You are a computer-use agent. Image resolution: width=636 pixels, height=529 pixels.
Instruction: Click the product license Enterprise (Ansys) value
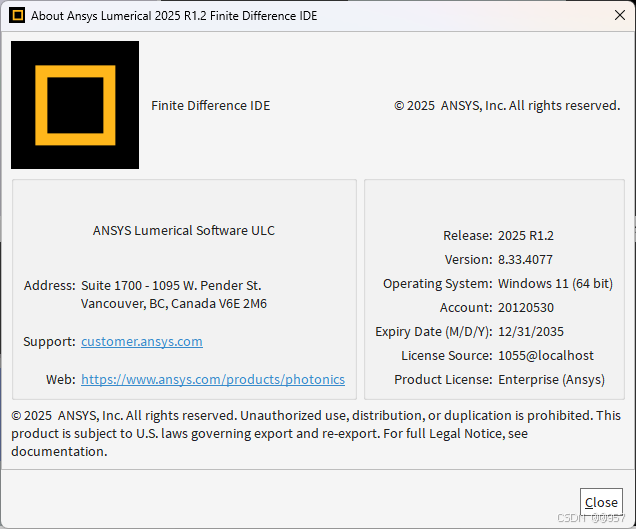pos(551,379)
